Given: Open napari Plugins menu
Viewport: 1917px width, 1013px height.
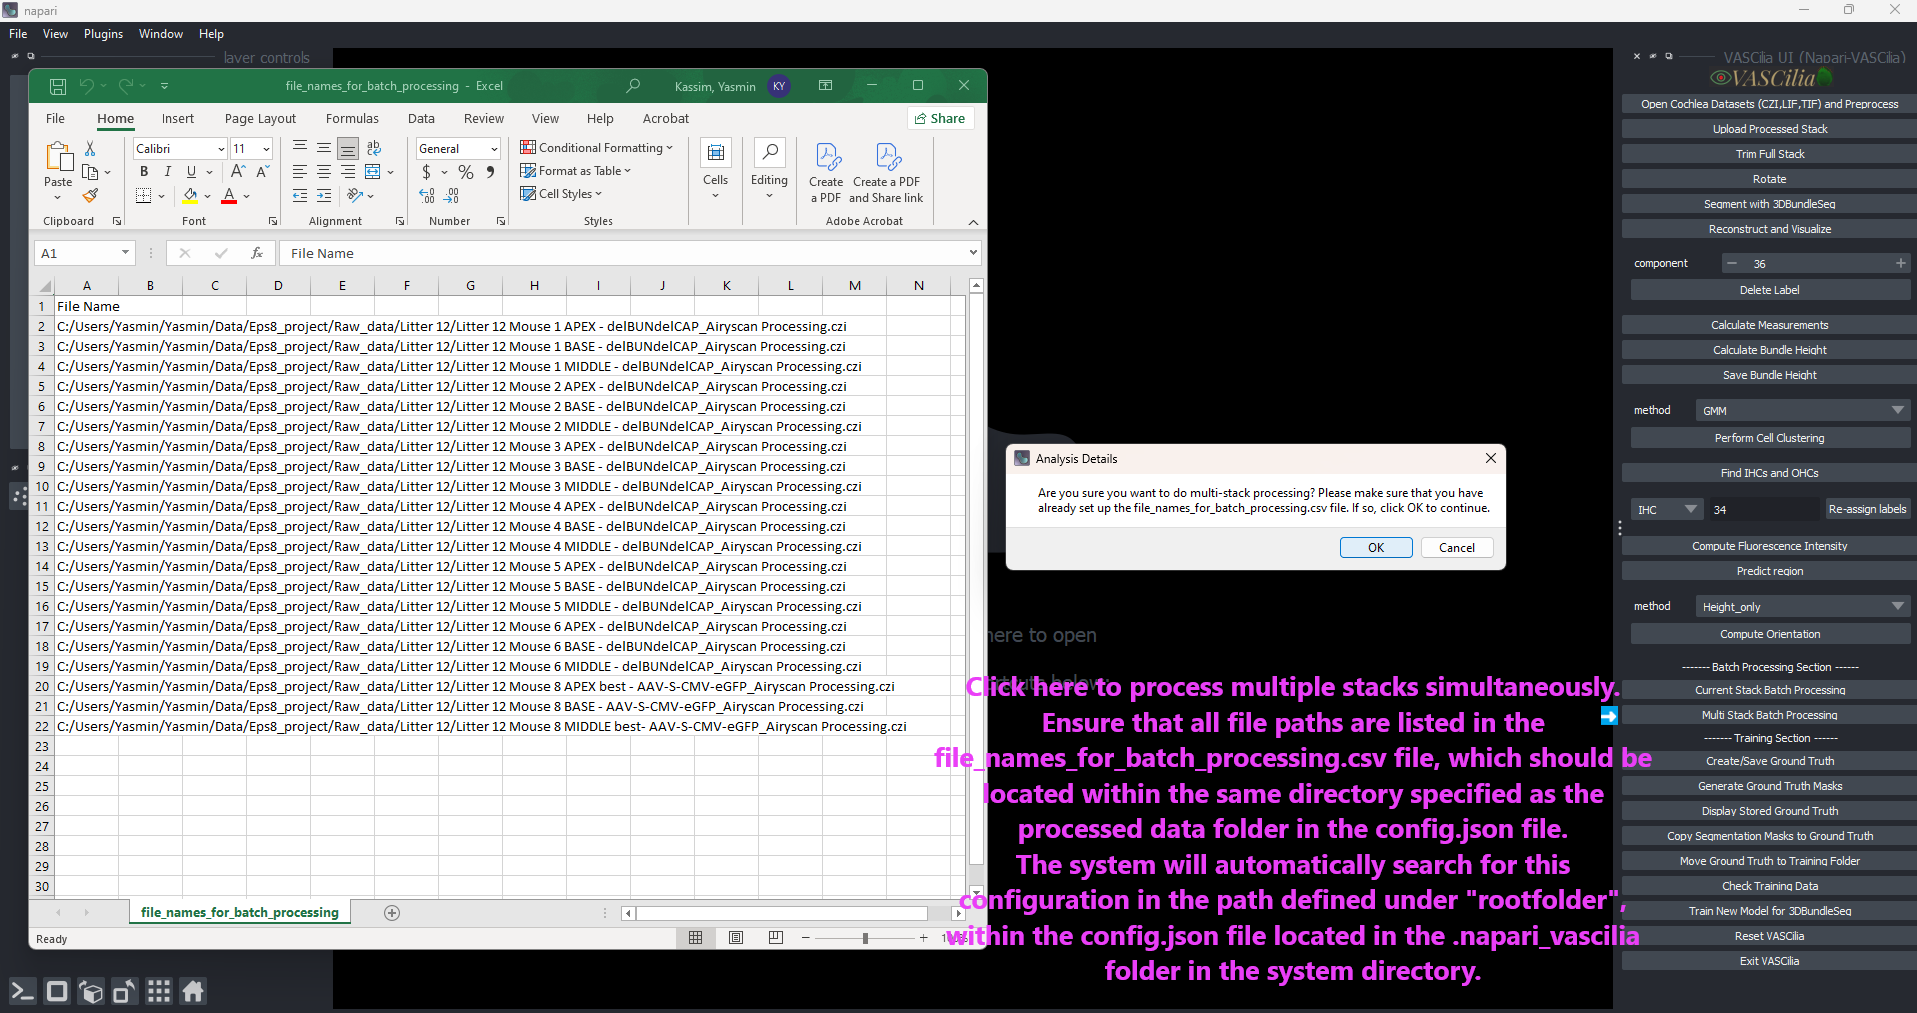Looking at the screenshot, I should tap(103, 34).
